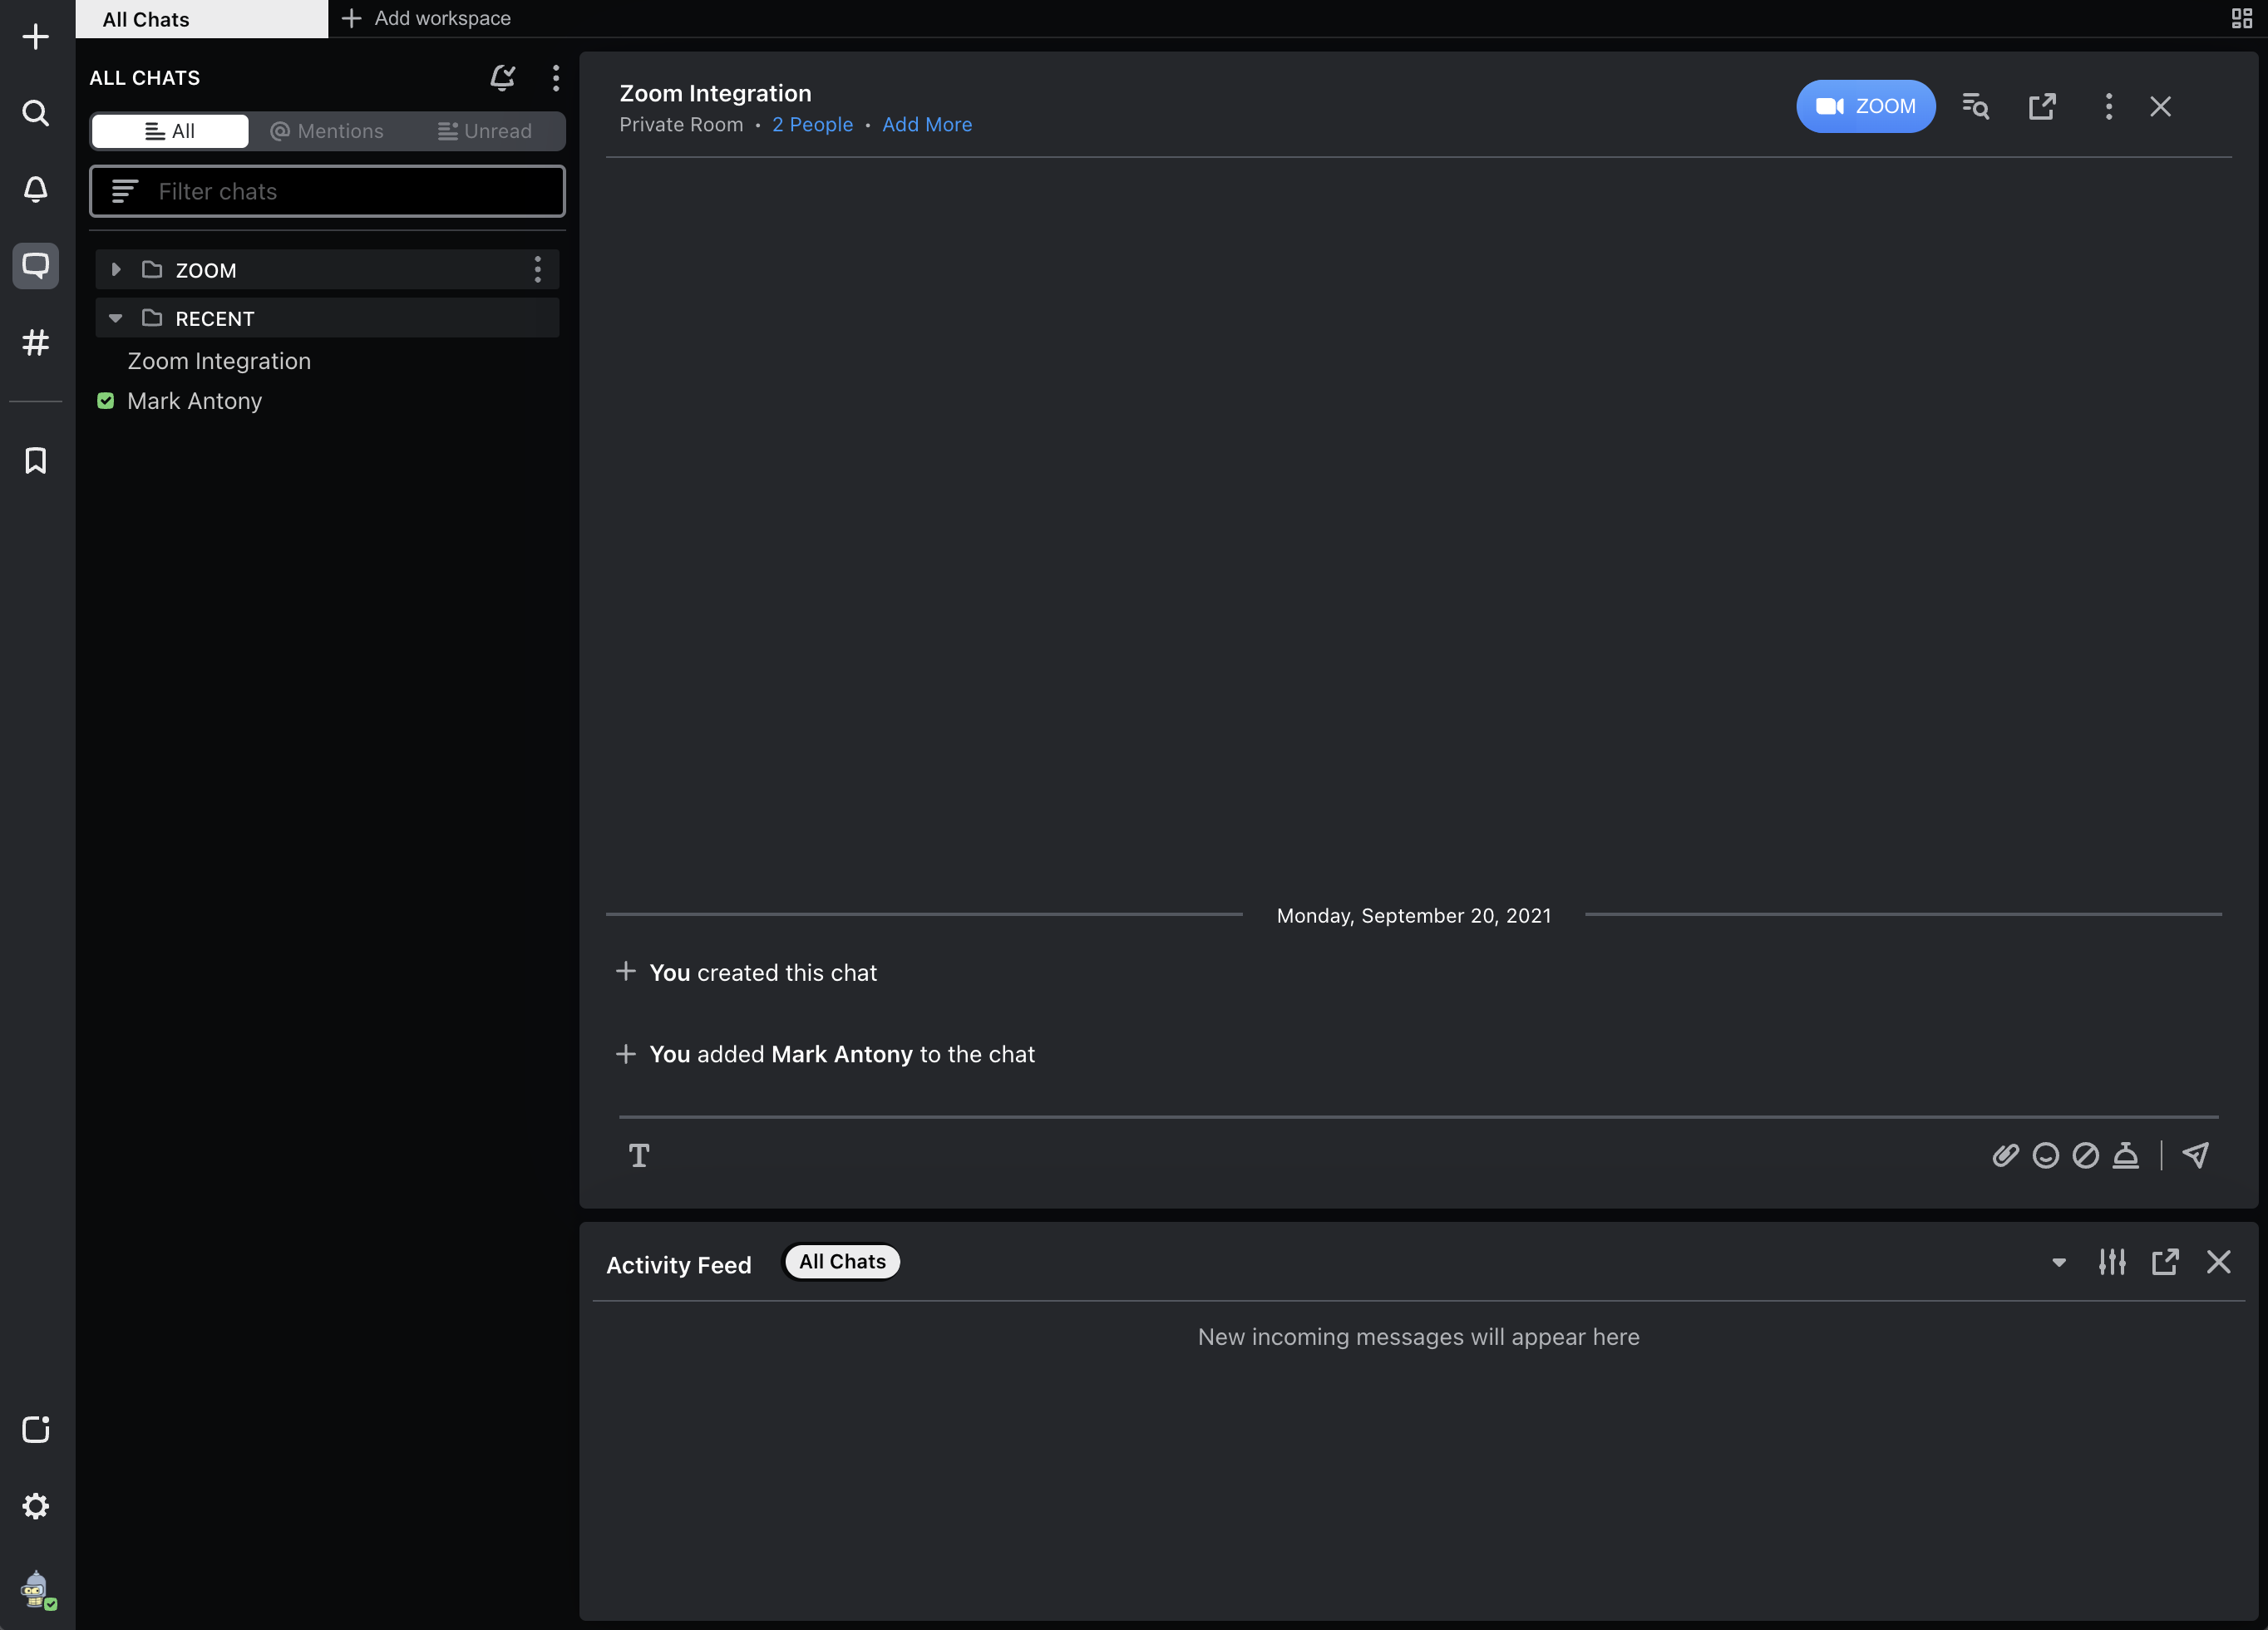Viewport: 2268px width, 1630px height.
Task: Open the layout grid icon in the top right
Action: click(2241, 18)
